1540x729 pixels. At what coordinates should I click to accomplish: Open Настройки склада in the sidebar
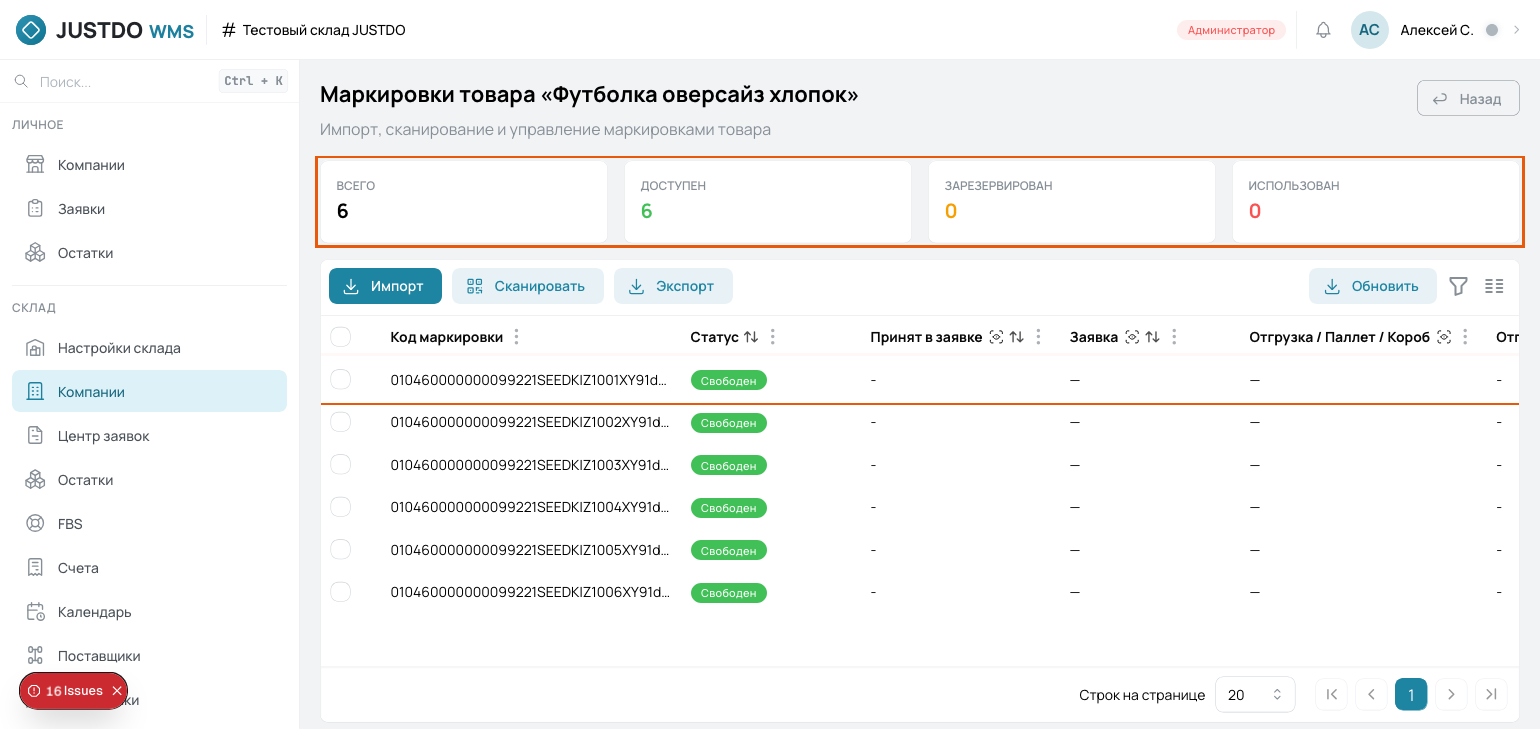click(x=150, y=348)
